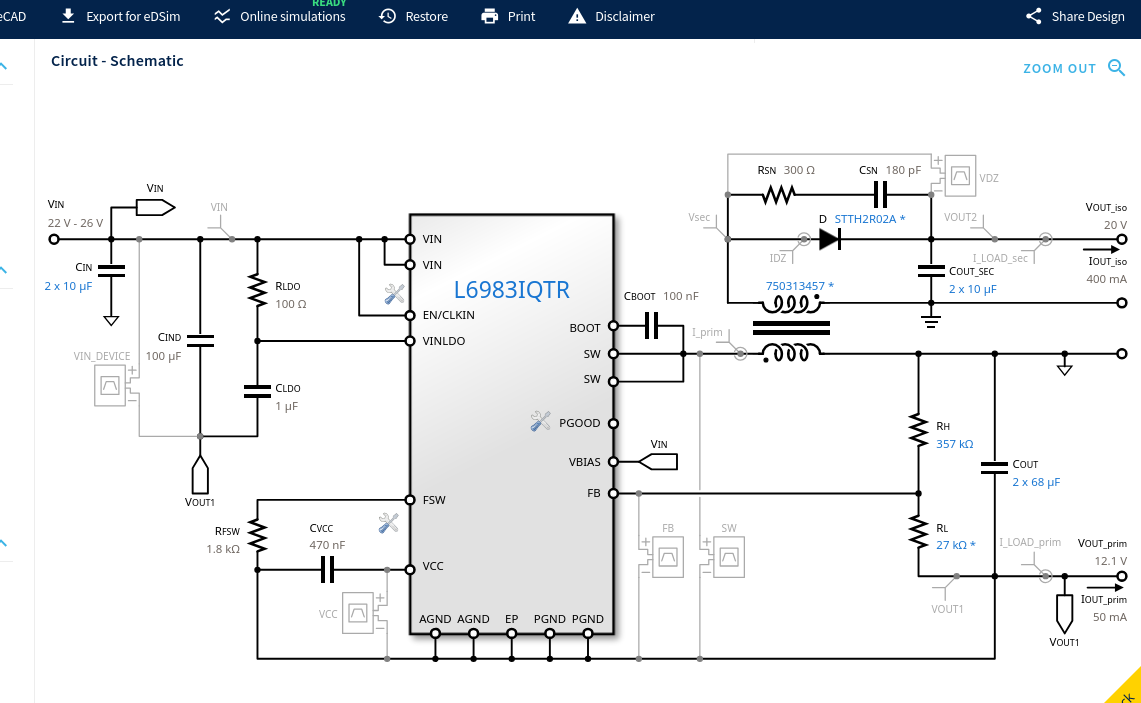1141x703 pixels.
Task: Edit the RH 357 kΩ resistor value
Action: [x=954, y=444]
